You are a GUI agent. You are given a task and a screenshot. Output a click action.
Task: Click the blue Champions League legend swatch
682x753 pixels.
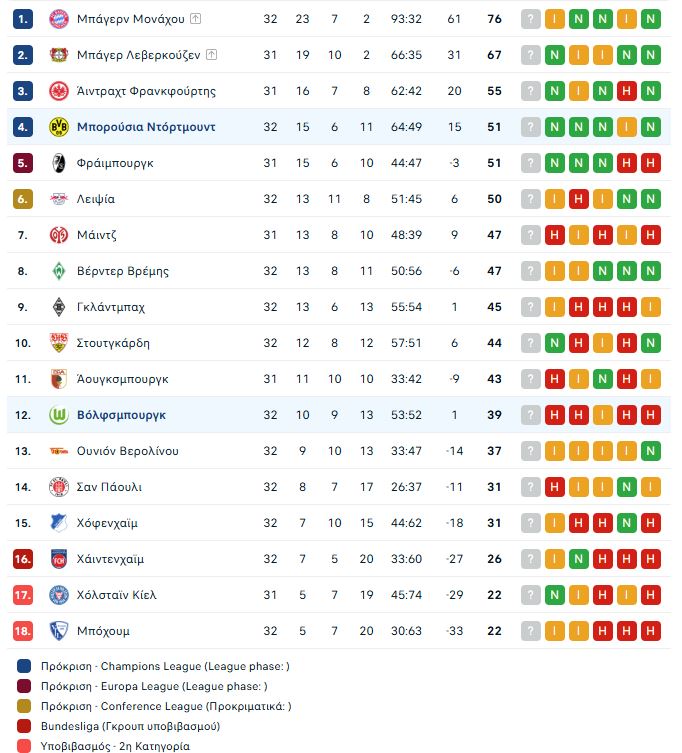(24, 666)
